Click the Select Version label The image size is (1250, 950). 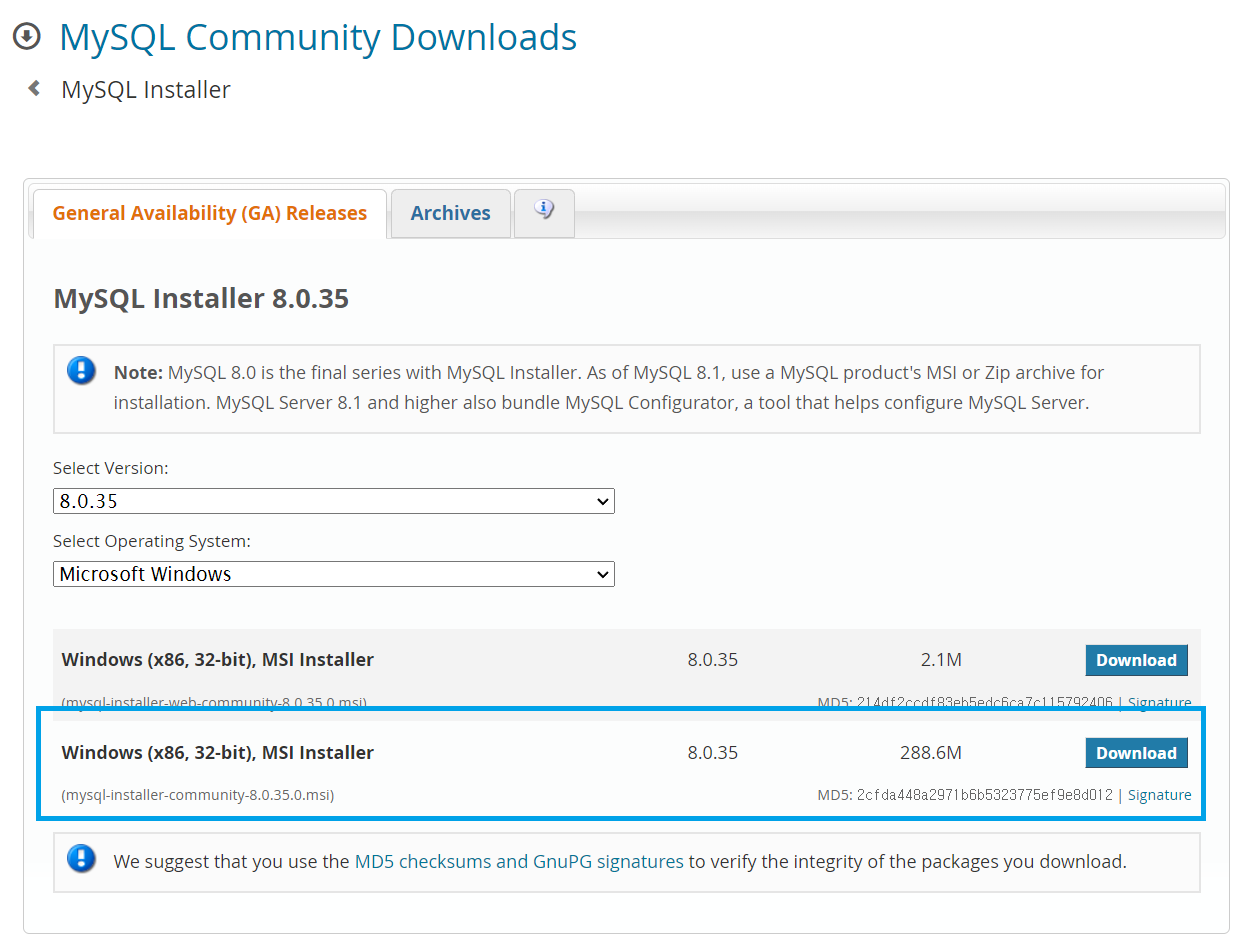111,467
